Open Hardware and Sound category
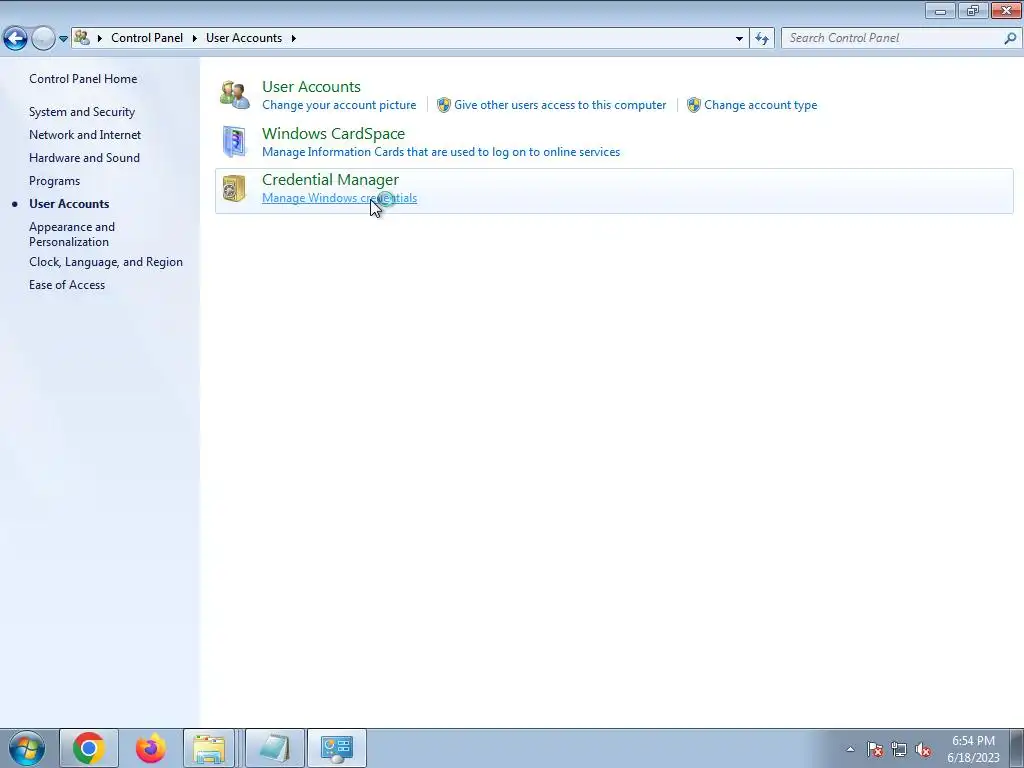The height and width of the screenshot is (768, 1024). (84, 157)
